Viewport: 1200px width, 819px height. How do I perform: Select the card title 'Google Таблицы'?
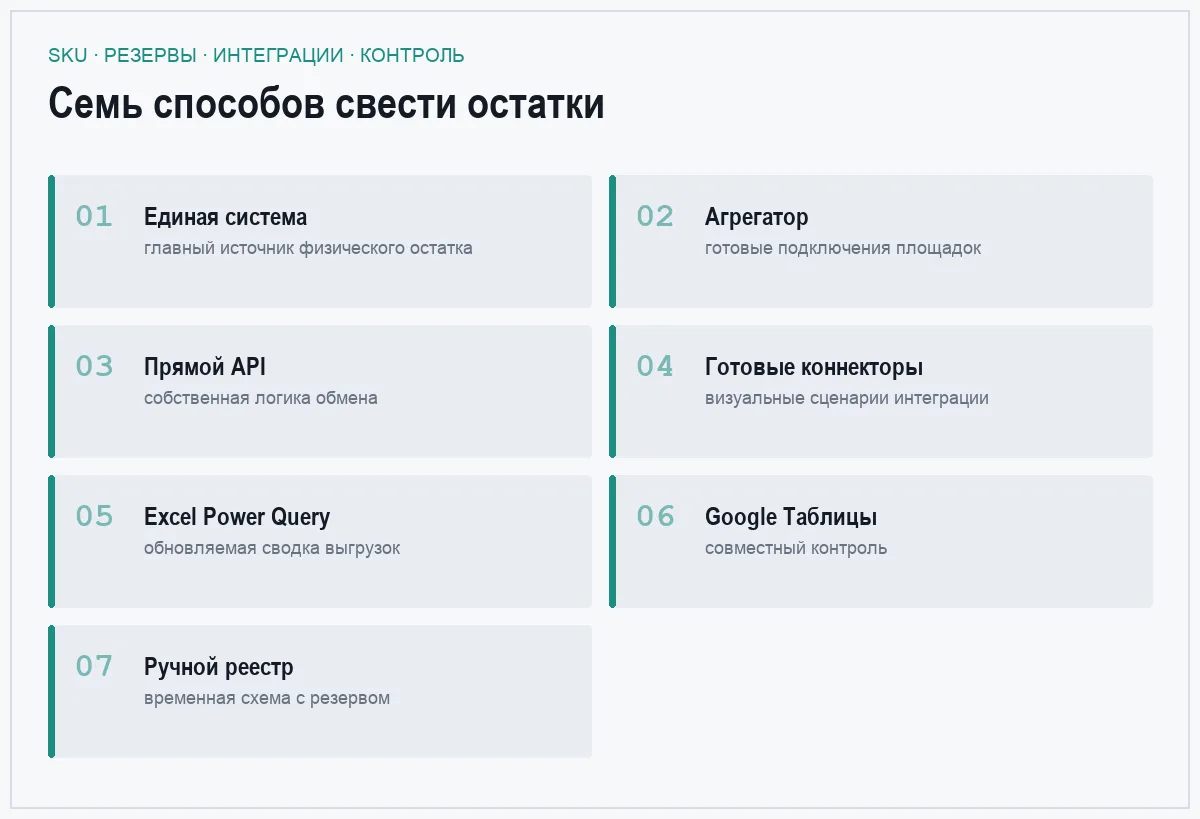point(791,517)
